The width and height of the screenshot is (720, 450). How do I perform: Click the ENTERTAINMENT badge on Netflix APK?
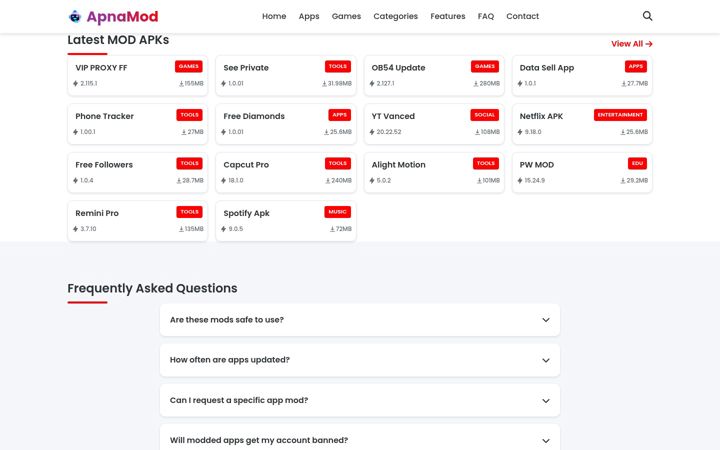620,115
